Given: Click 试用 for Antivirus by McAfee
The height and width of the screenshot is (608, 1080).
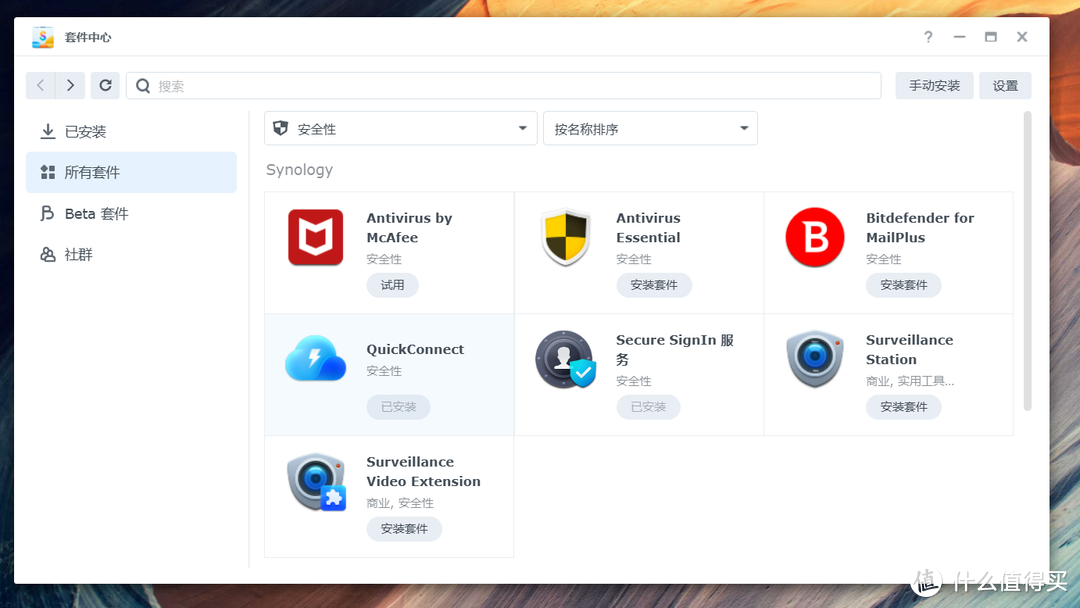Looking at the screenshot, I should coord(393,285).
